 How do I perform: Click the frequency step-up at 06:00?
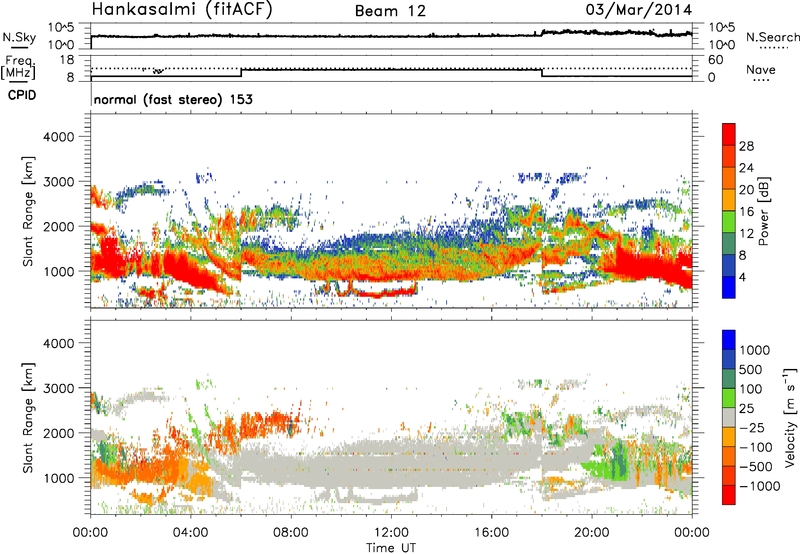[x=241, y=73]
